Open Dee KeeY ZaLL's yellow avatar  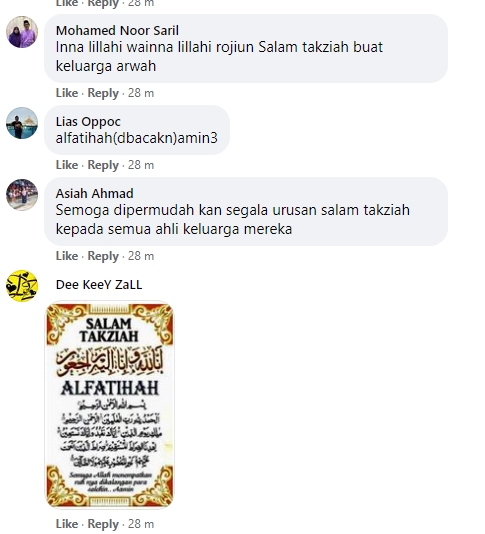pos(22,286)
